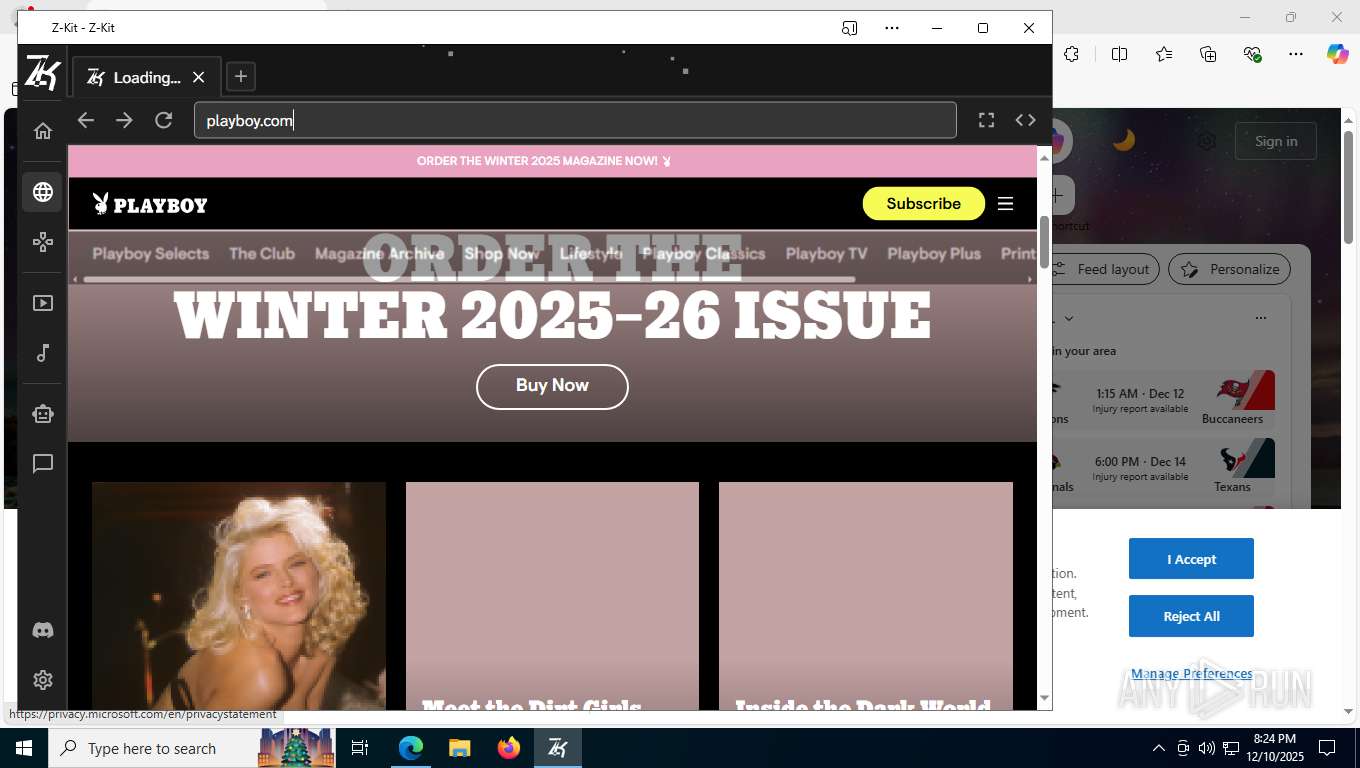Open the gamepad games icon in sidebar
Screen dimensions: 1360x768
point(43,242)
